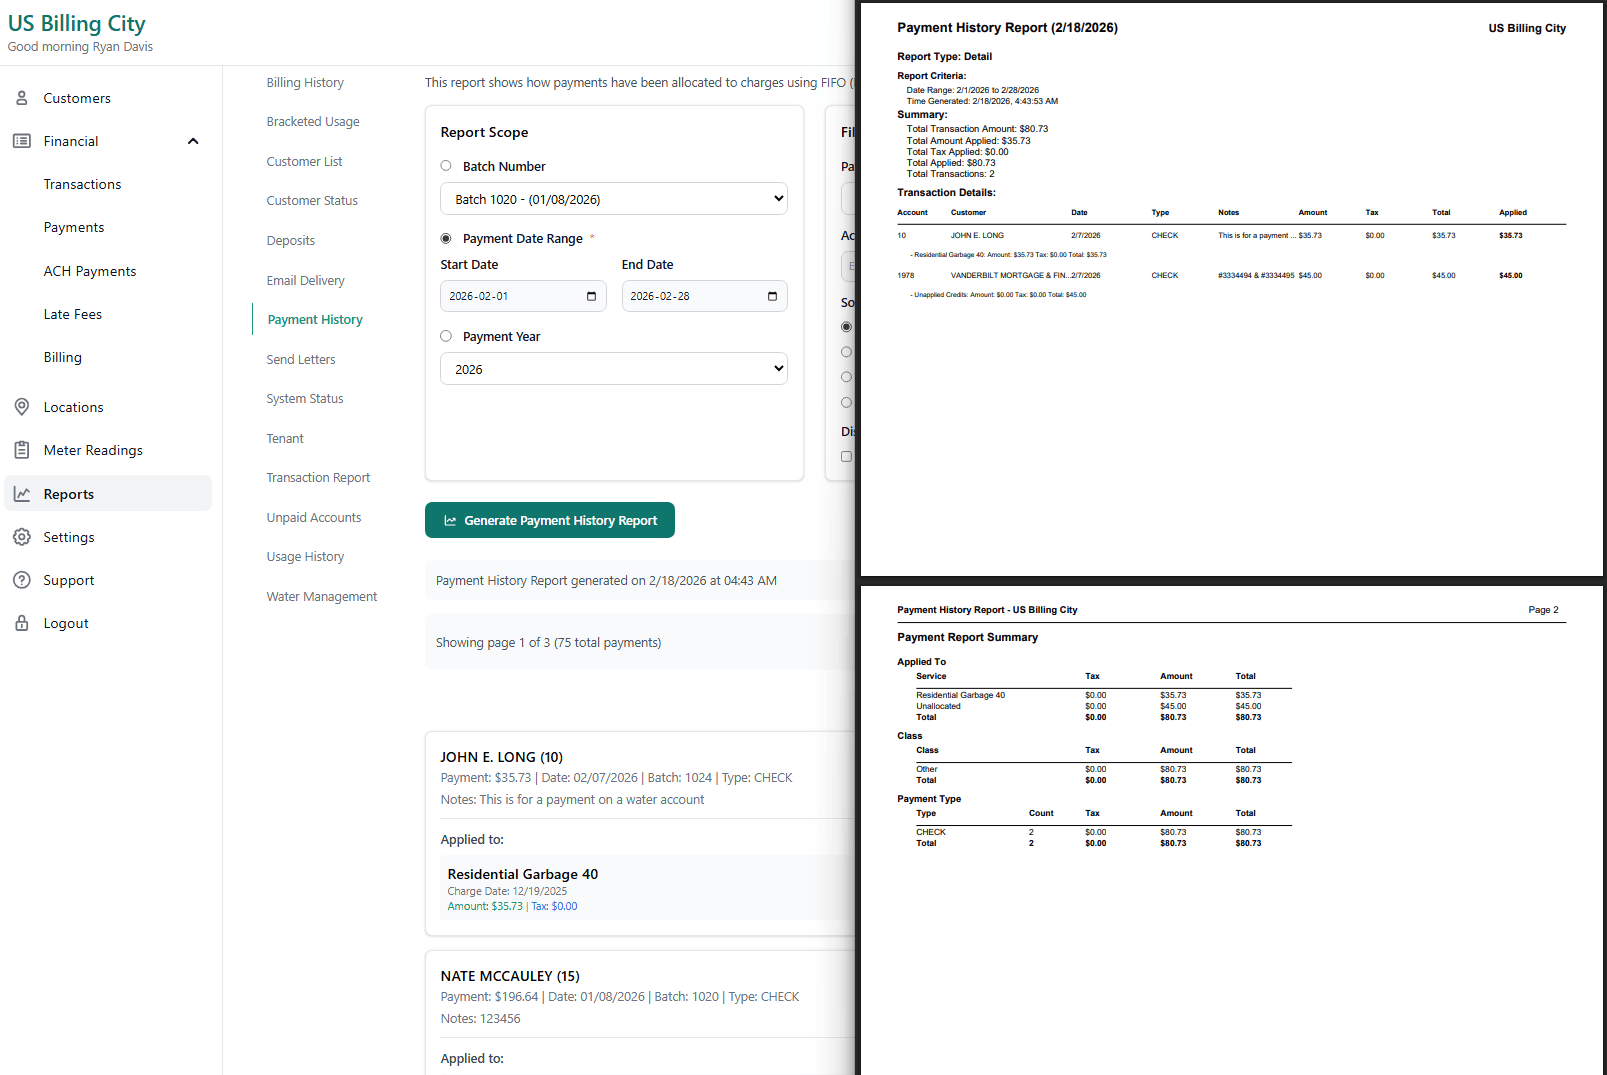Click 'Showing page 1 of 3' text
This screenshot has height=1075, width=1607.
548,642
